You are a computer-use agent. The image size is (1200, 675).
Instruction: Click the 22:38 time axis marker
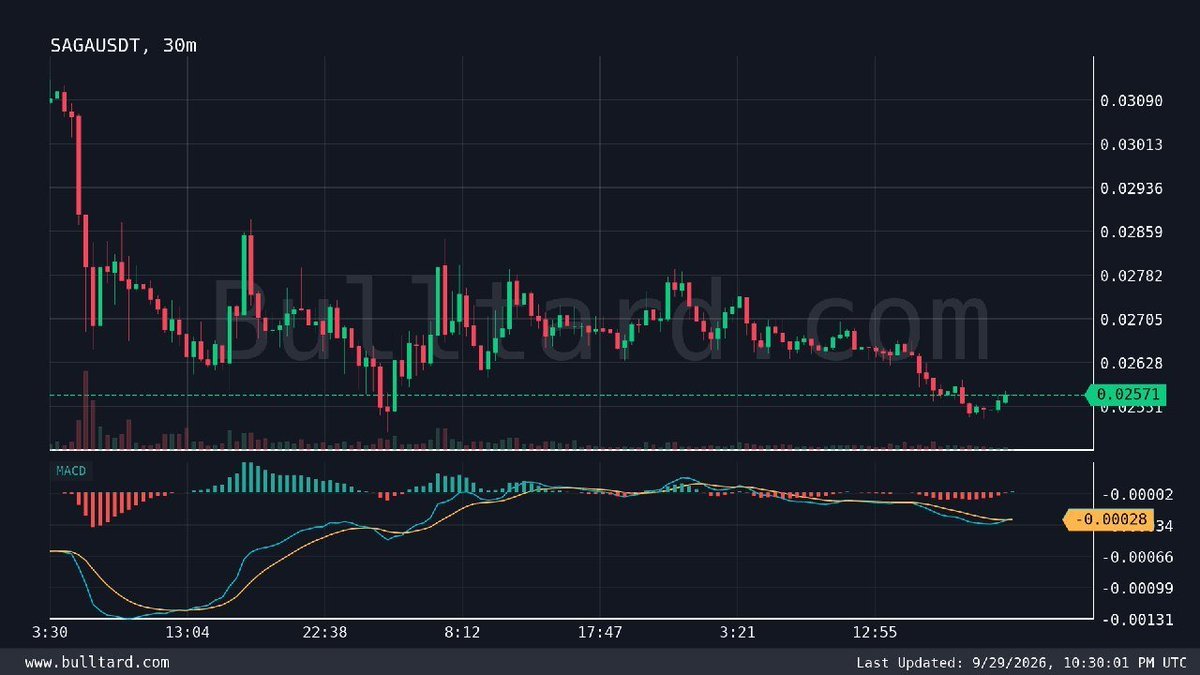click(324, 633)
